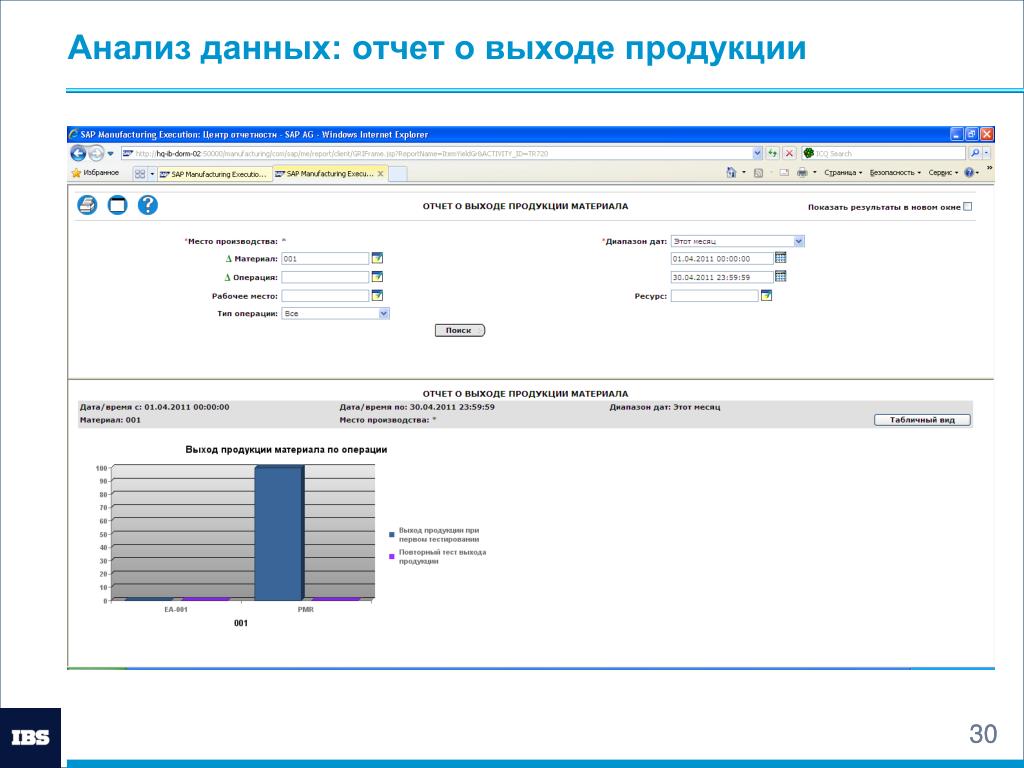Go back with the browser Back arrow
This screenshot has width=1024, height=768.
coord(78,153)
